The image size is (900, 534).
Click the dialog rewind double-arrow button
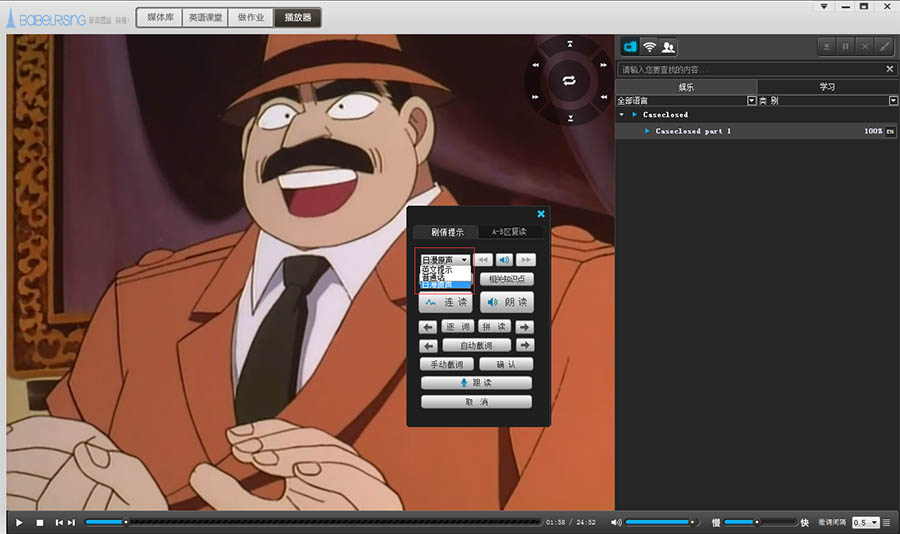483,260
